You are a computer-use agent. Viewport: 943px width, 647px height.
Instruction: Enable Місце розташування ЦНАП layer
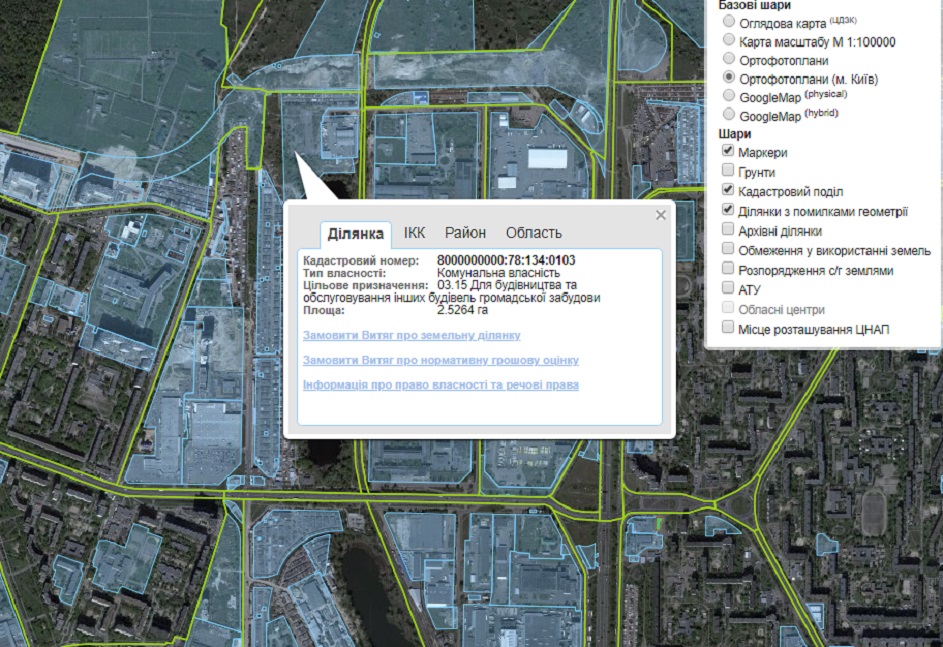(729, 328)
